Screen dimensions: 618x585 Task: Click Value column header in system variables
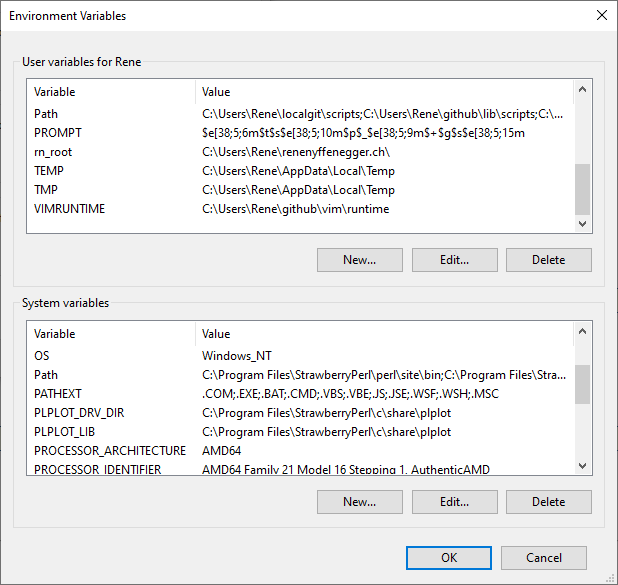tap(380, 334)
